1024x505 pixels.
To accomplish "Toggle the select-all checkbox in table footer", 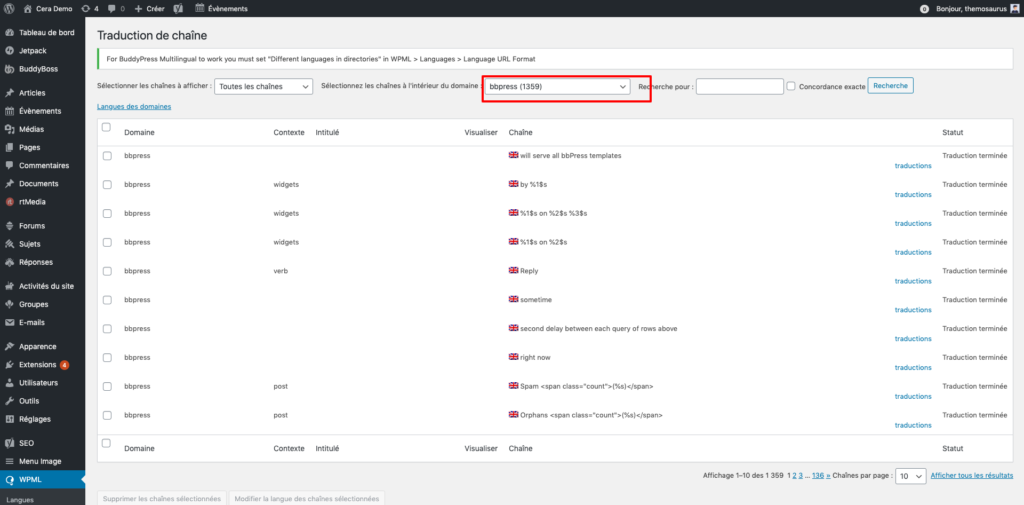I will click(107, 443).
